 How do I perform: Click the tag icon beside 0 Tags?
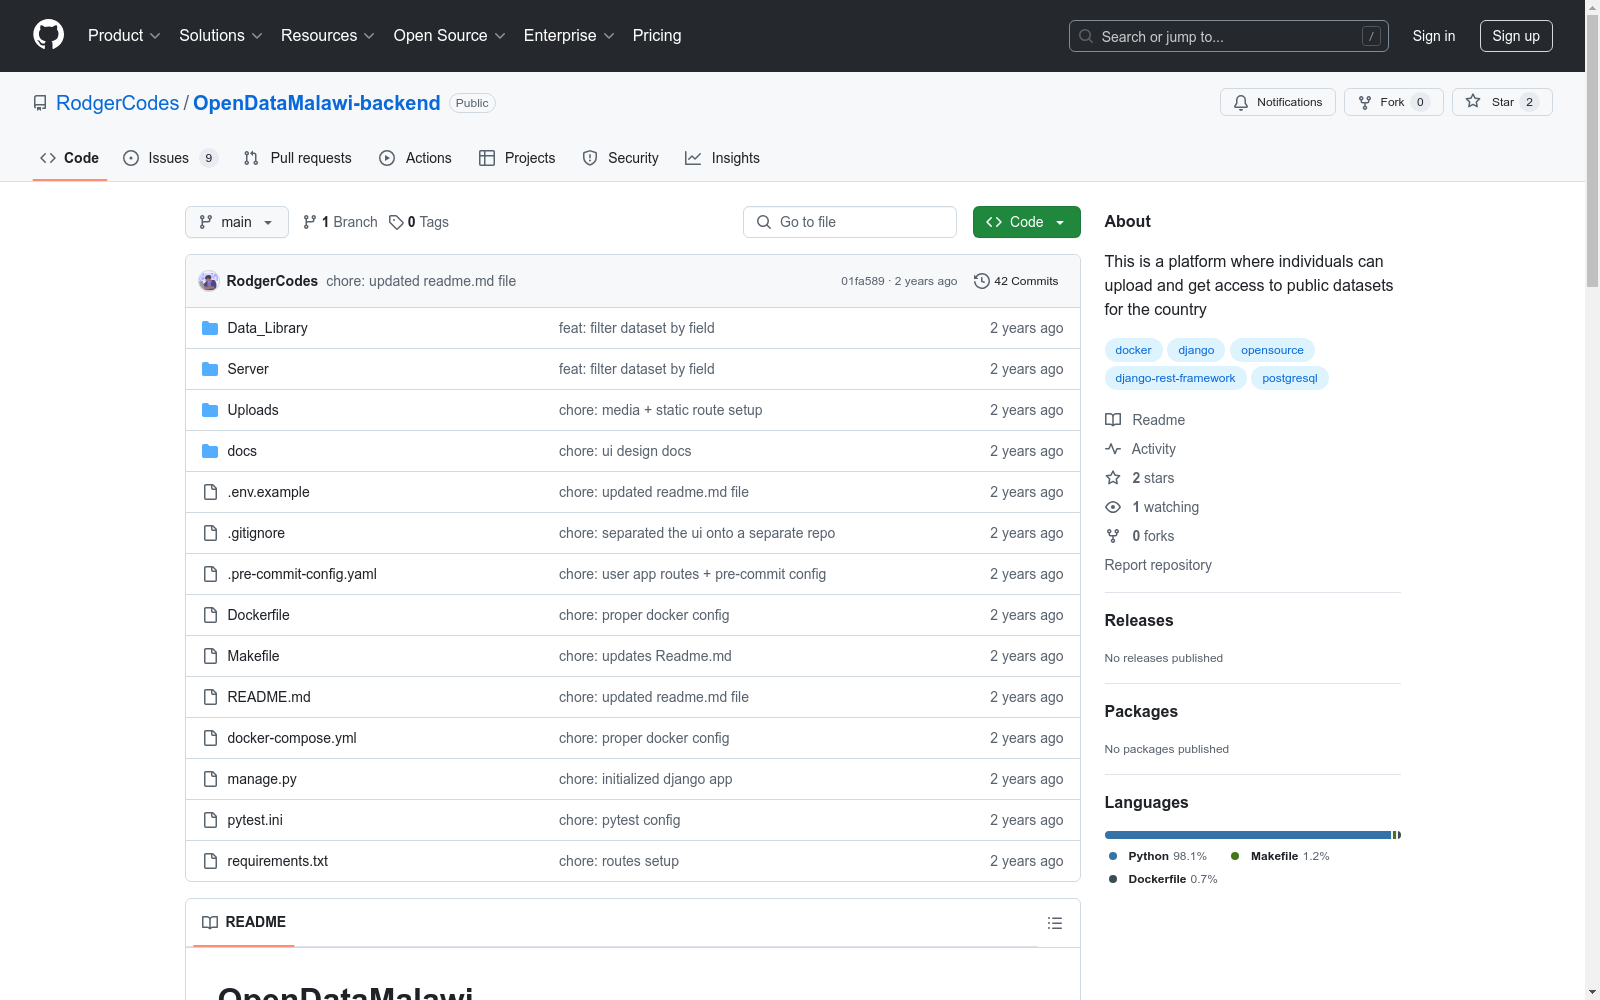click(x=396, y=222)
